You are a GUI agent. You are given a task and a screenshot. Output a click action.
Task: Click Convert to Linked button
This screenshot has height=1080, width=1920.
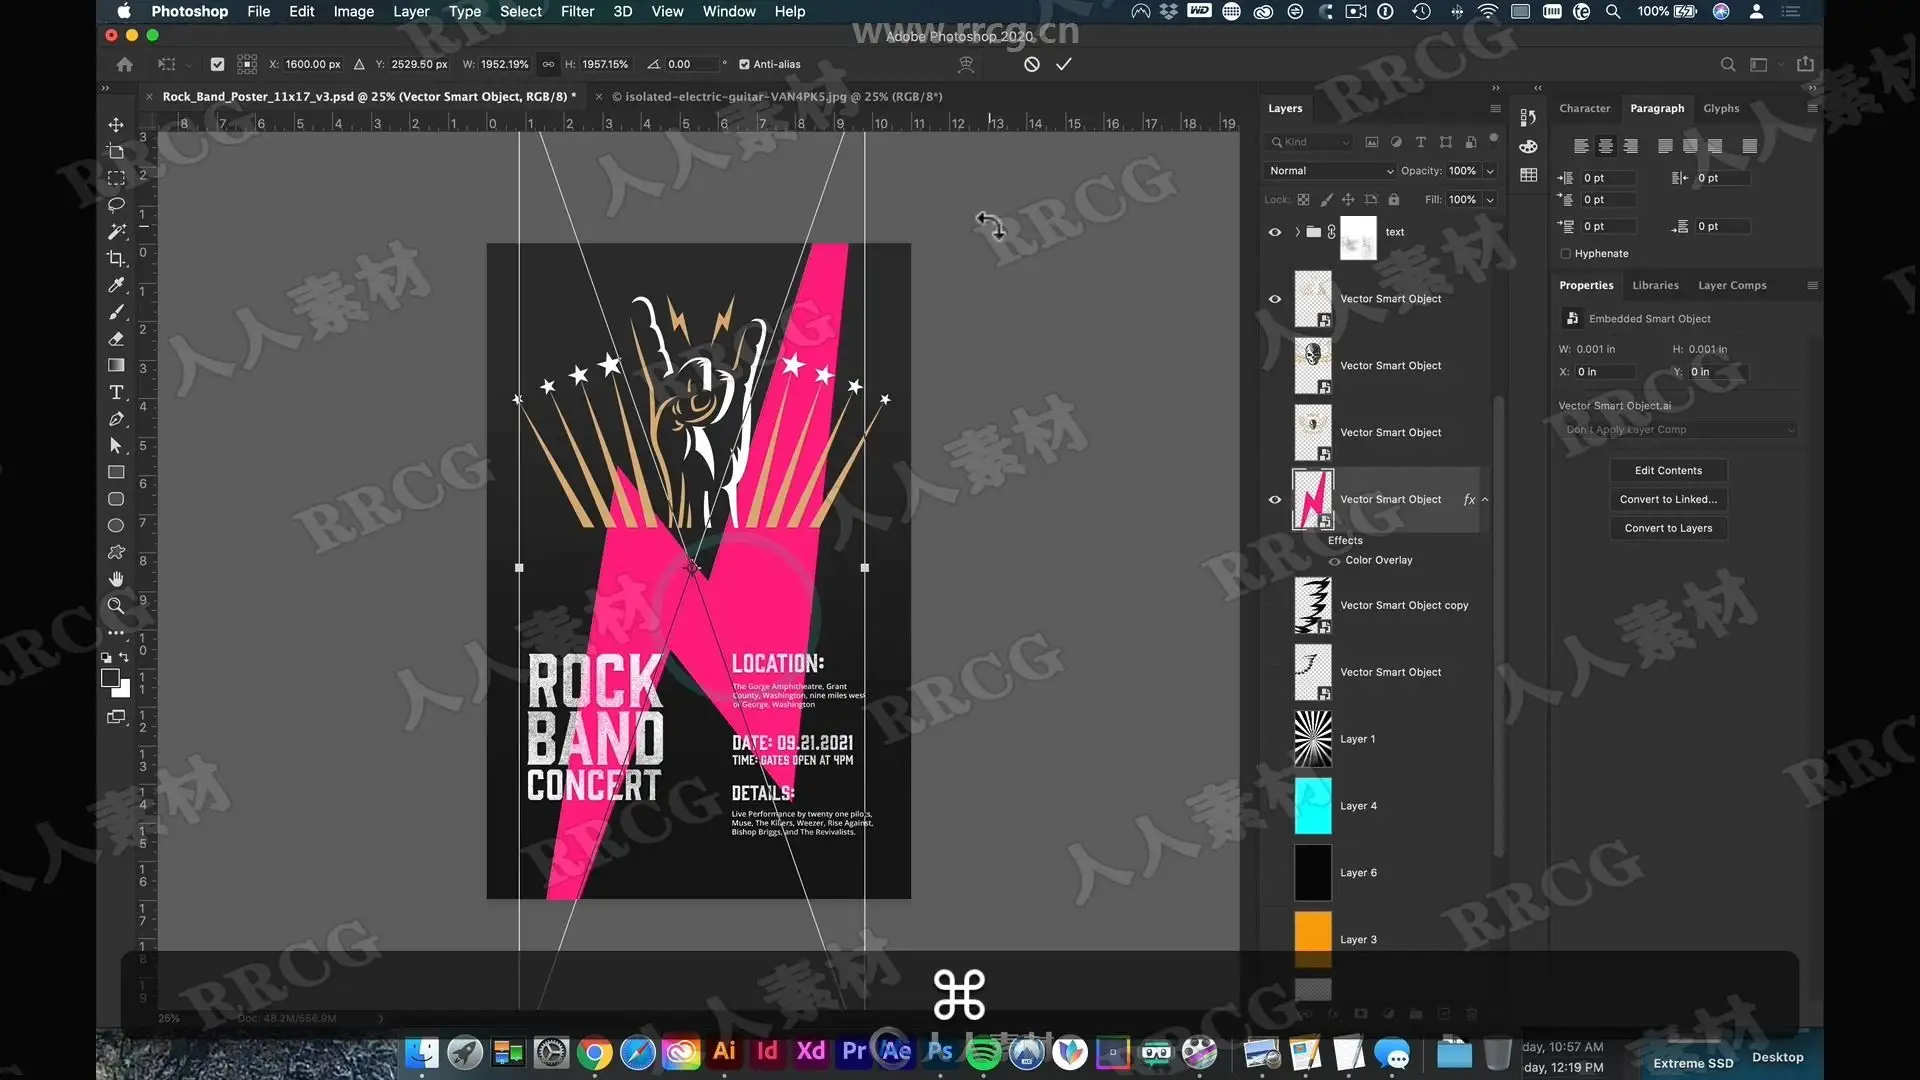[1668, 500]
